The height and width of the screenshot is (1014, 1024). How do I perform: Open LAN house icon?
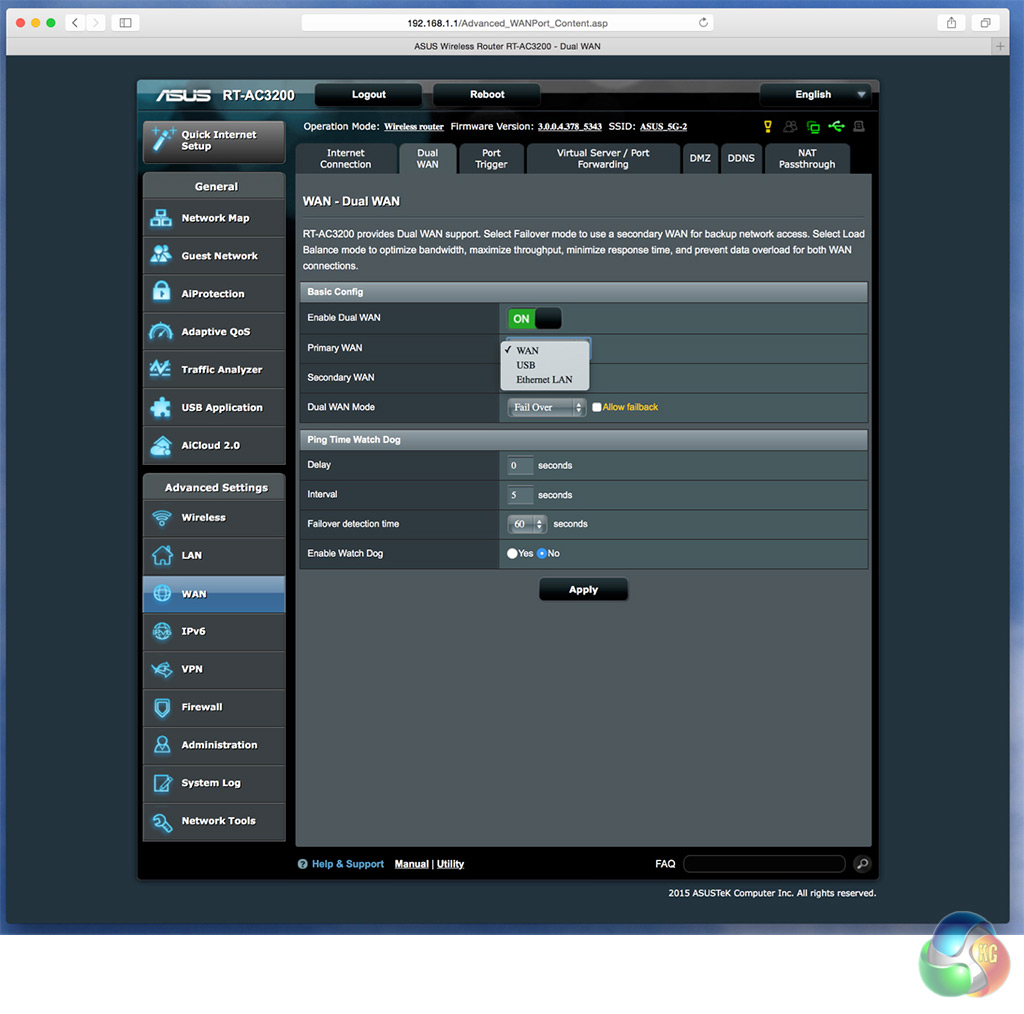162,555
